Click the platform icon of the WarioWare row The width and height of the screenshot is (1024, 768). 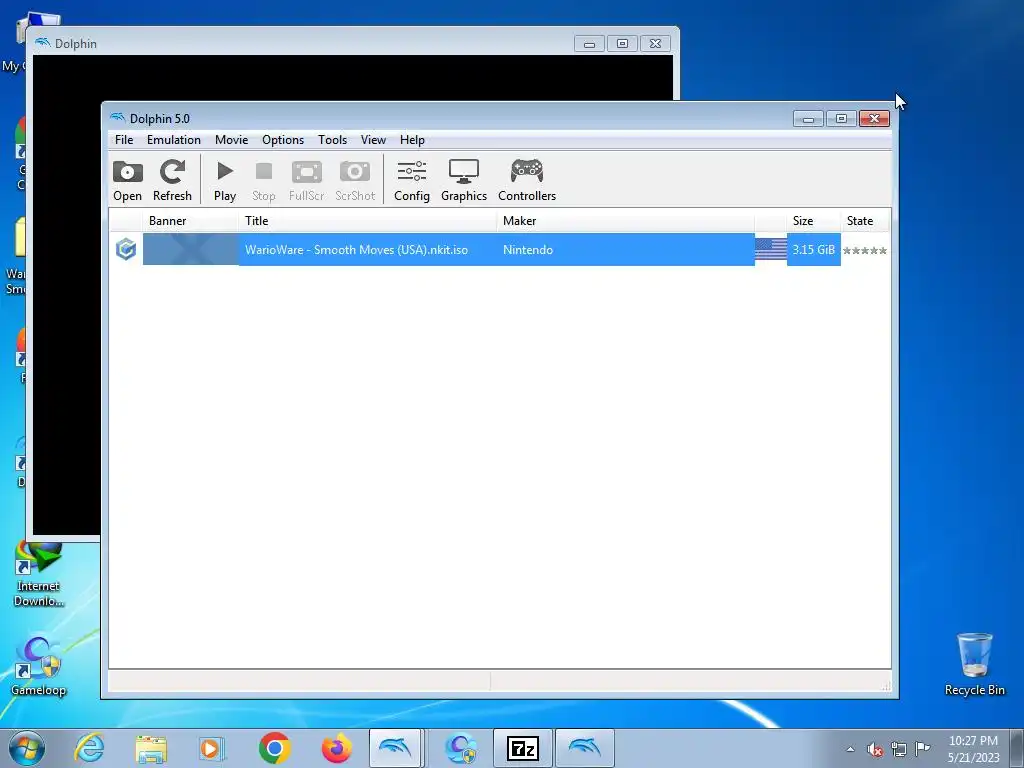125,249
